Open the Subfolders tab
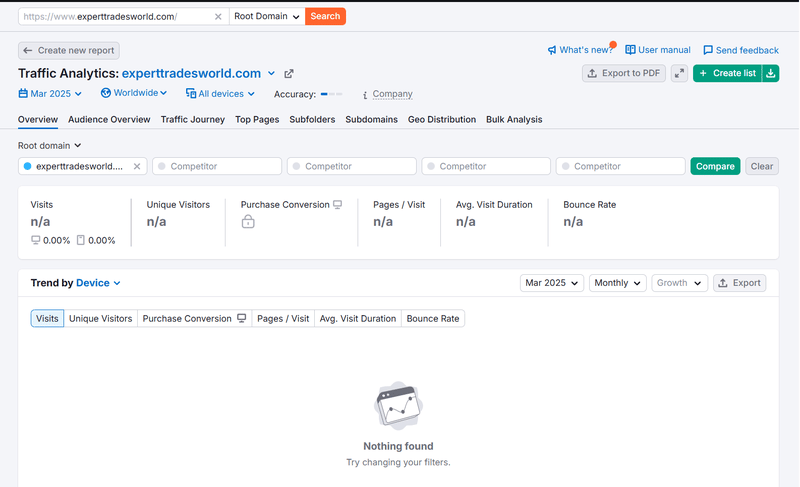800x487 pixels. (312, 119)
